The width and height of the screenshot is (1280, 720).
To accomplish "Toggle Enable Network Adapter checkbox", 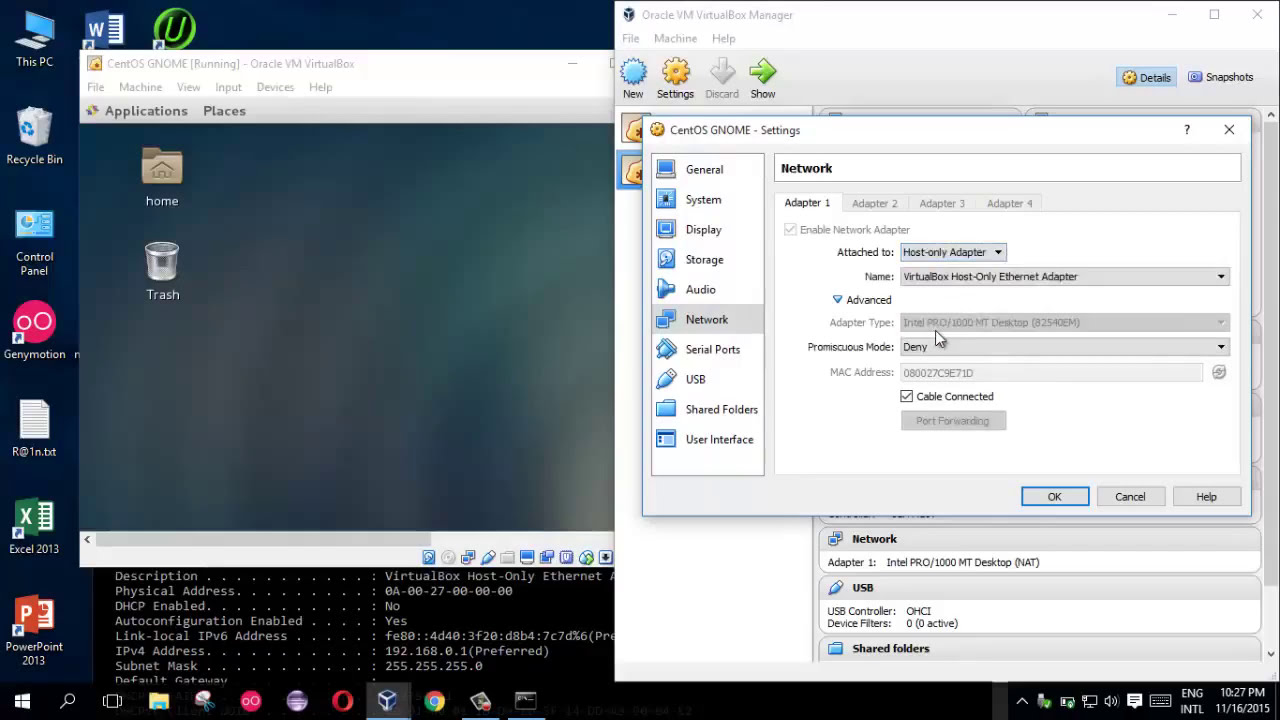I will coord(790,229).
